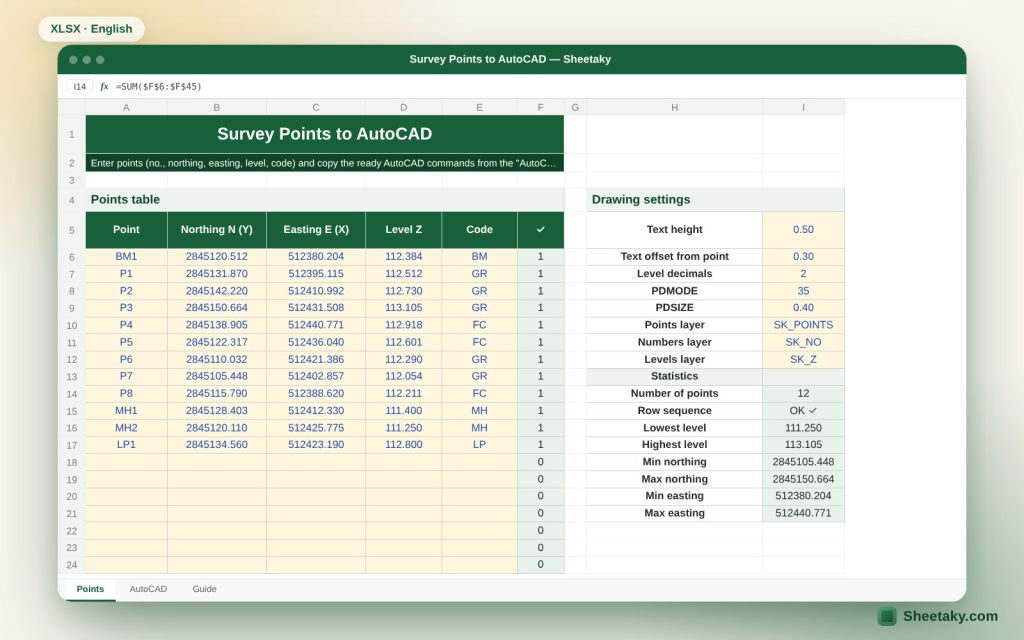Click Level decimals value 2
The height and width of the screenshot is (640, 1024).
click(x=803, y=274)
